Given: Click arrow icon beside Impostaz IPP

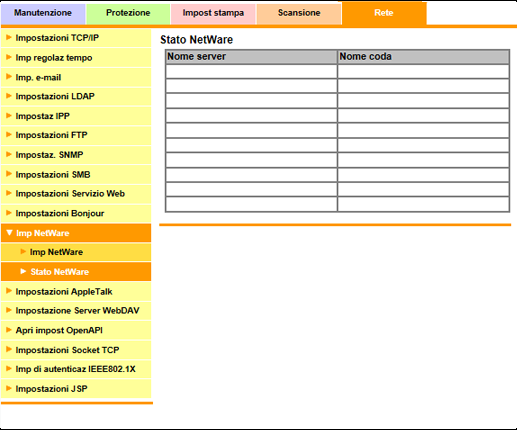Looking at the screenshot, I should [9, 115].
